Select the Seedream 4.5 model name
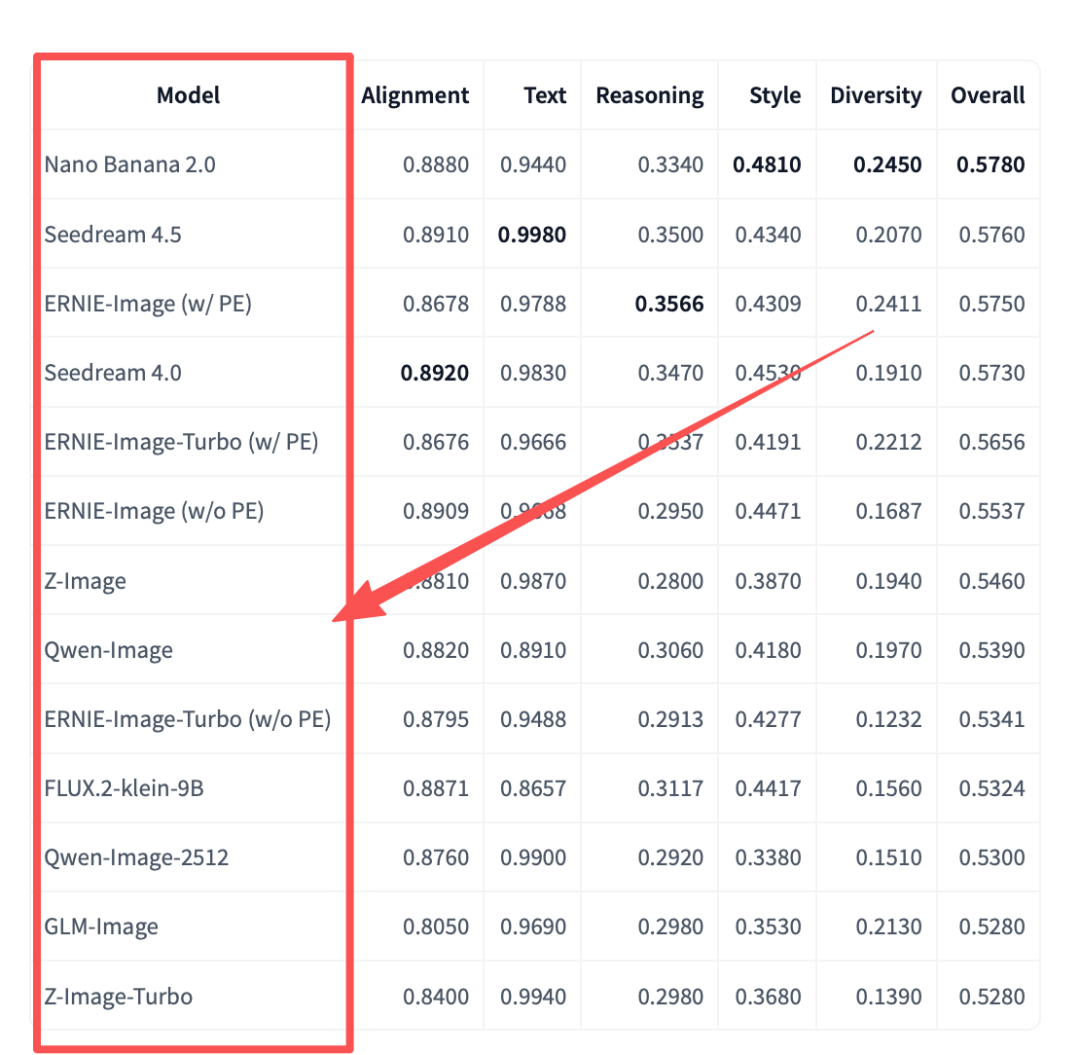Viewport: 1080px width, 1055px height. pos(112,234)
